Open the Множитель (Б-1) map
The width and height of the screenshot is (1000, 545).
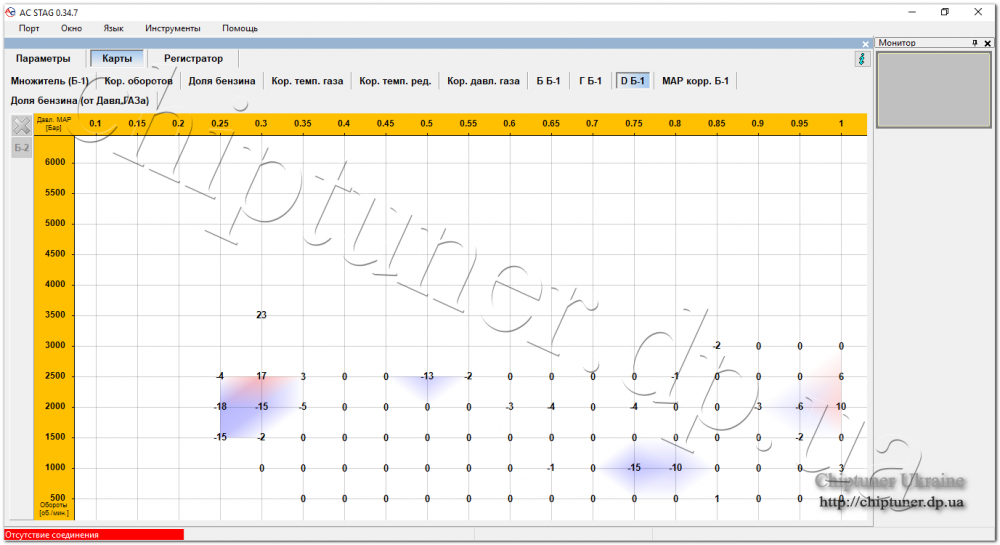pos(49,81)
